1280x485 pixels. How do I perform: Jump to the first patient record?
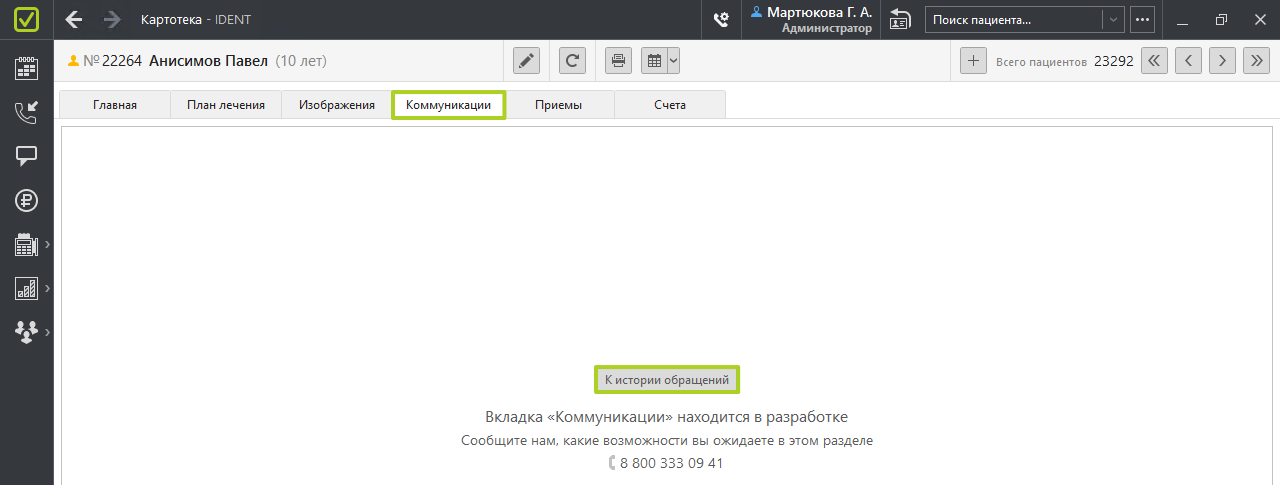coord(1154,61)
